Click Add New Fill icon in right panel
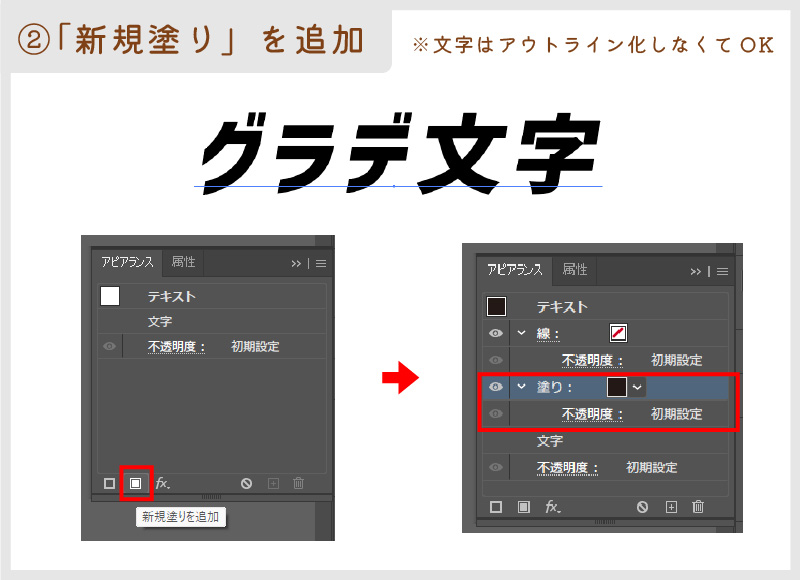 click(x=523, y=507)
